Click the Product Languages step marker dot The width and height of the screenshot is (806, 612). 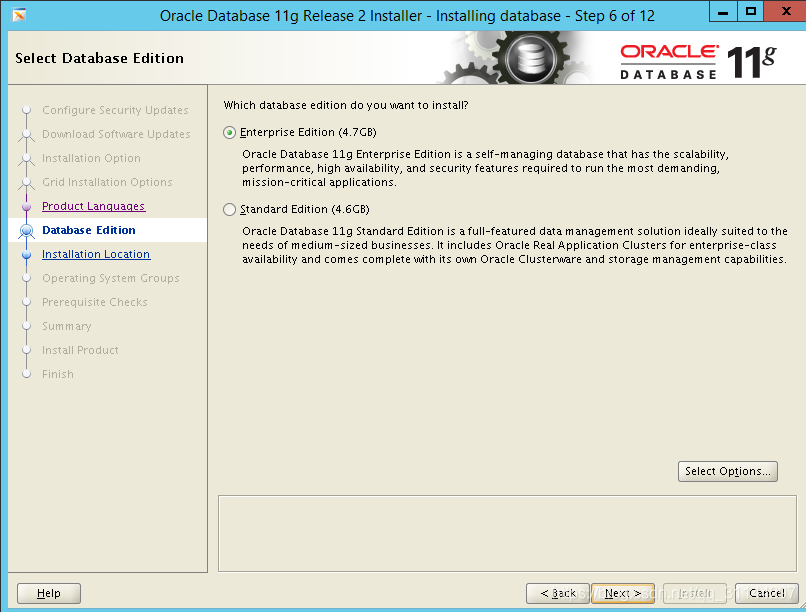[26, 207]
